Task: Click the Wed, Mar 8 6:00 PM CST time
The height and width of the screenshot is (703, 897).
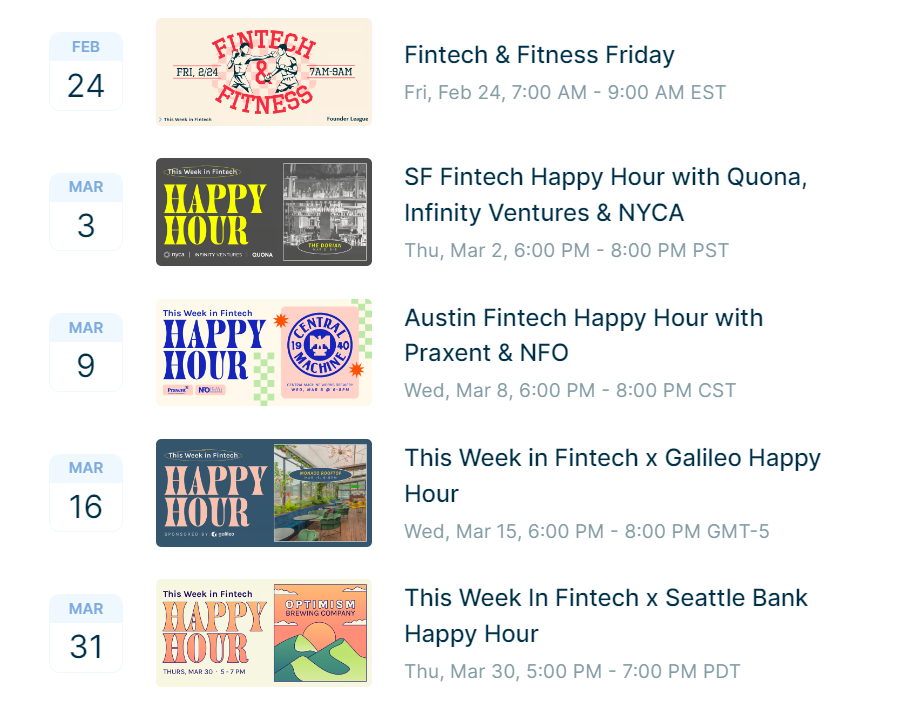Action: pos(570,391)
